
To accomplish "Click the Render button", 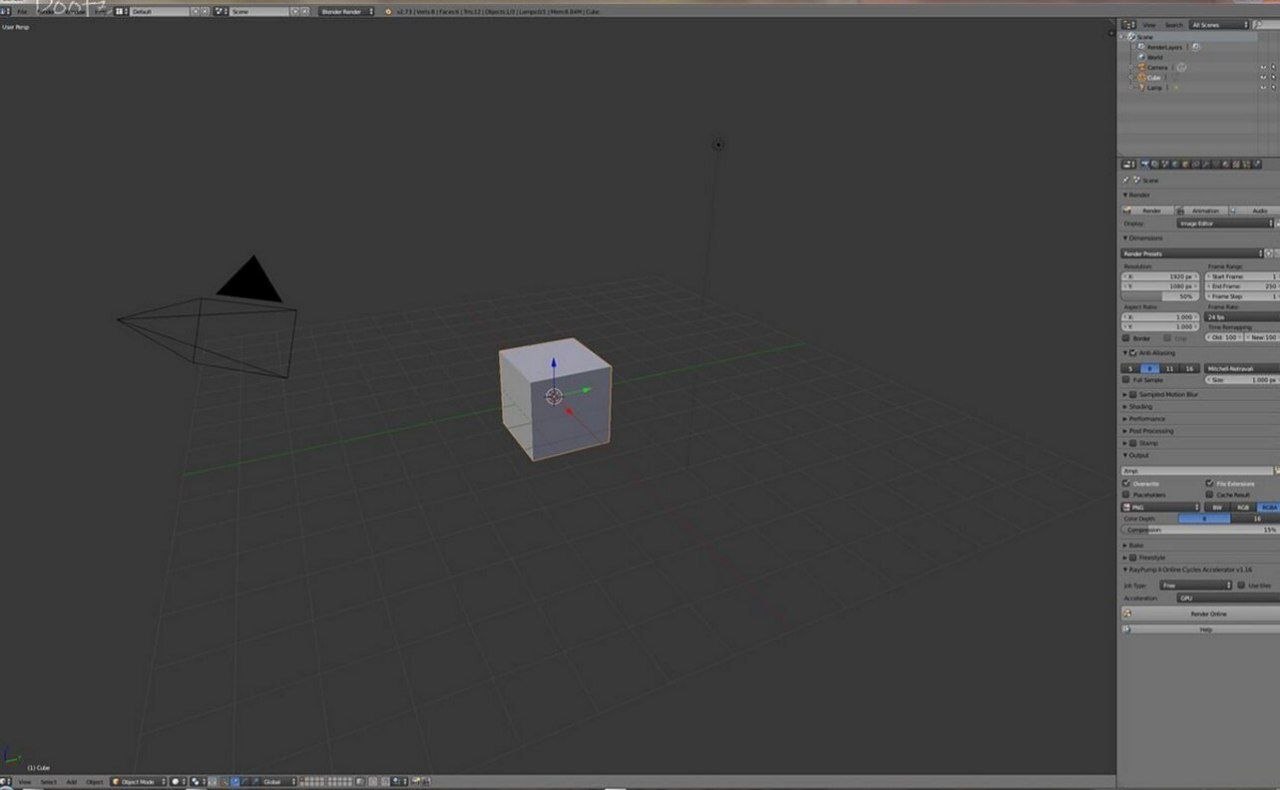I will coord(1146,211).
